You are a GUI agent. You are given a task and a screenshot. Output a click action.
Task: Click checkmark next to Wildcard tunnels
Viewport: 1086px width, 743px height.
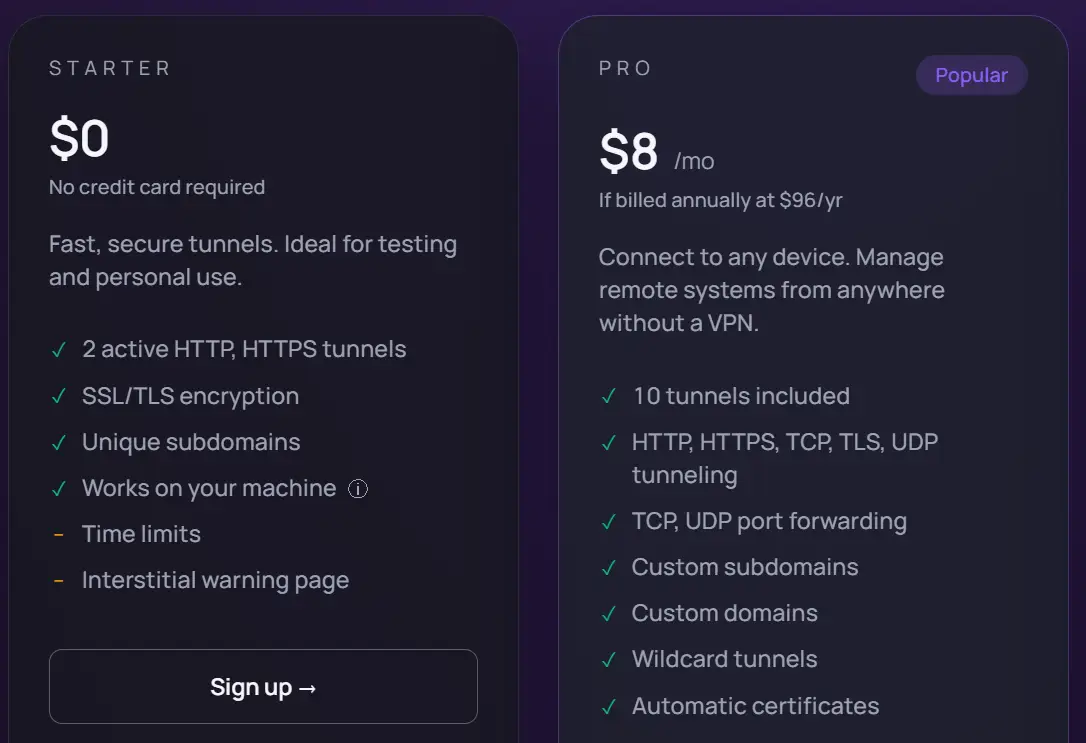tap(609, 659)
